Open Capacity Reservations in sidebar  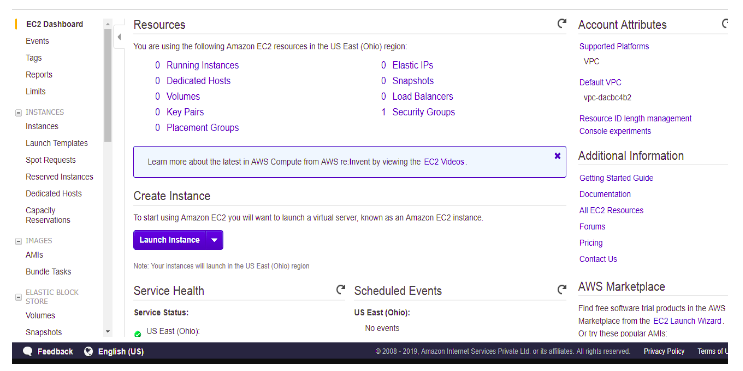48,215
